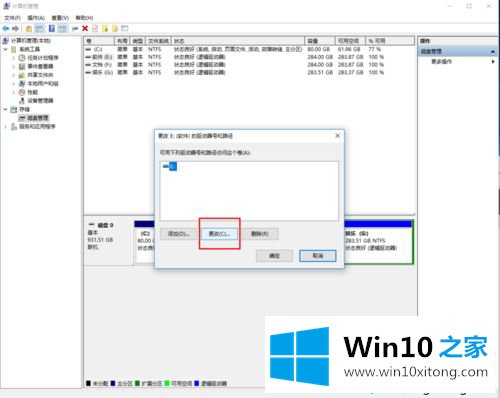Click the Computer Management icon in title bar
The width and height of the screenshot is (500, 398).
pyautogui.click(x=6, y=6)
